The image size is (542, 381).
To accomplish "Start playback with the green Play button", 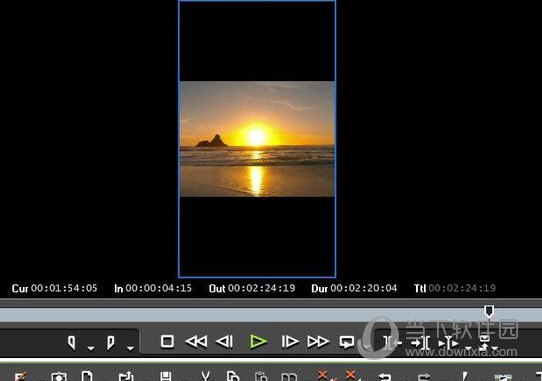I will coord(258,342).
